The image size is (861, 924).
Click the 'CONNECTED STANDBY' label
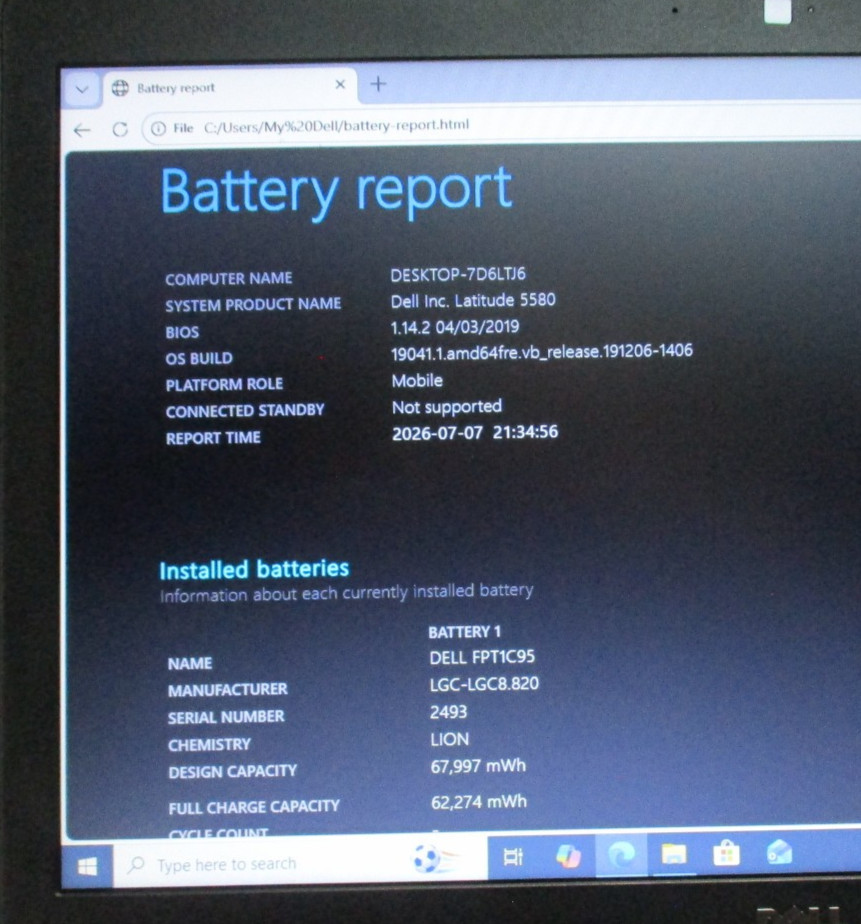coord(245,411)
